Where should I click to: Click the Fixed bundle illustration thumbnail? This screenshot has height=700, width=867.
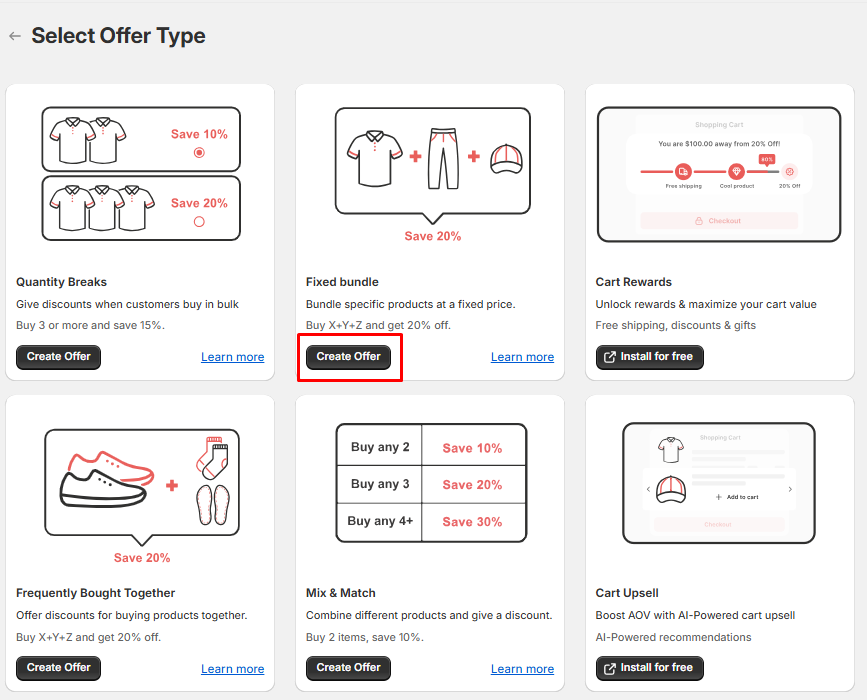pyautogui.click(x=430, y=162)
